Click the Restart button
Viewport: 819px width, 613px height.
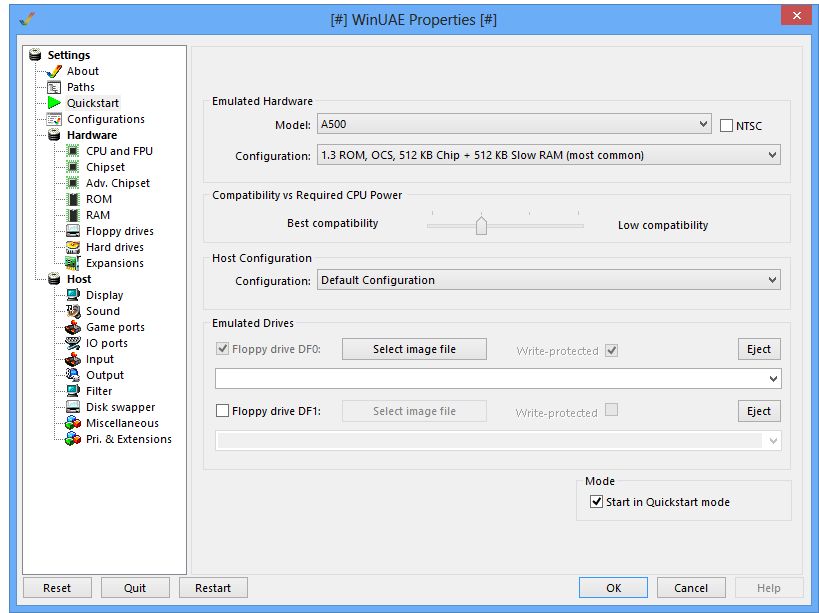[213, 588]
